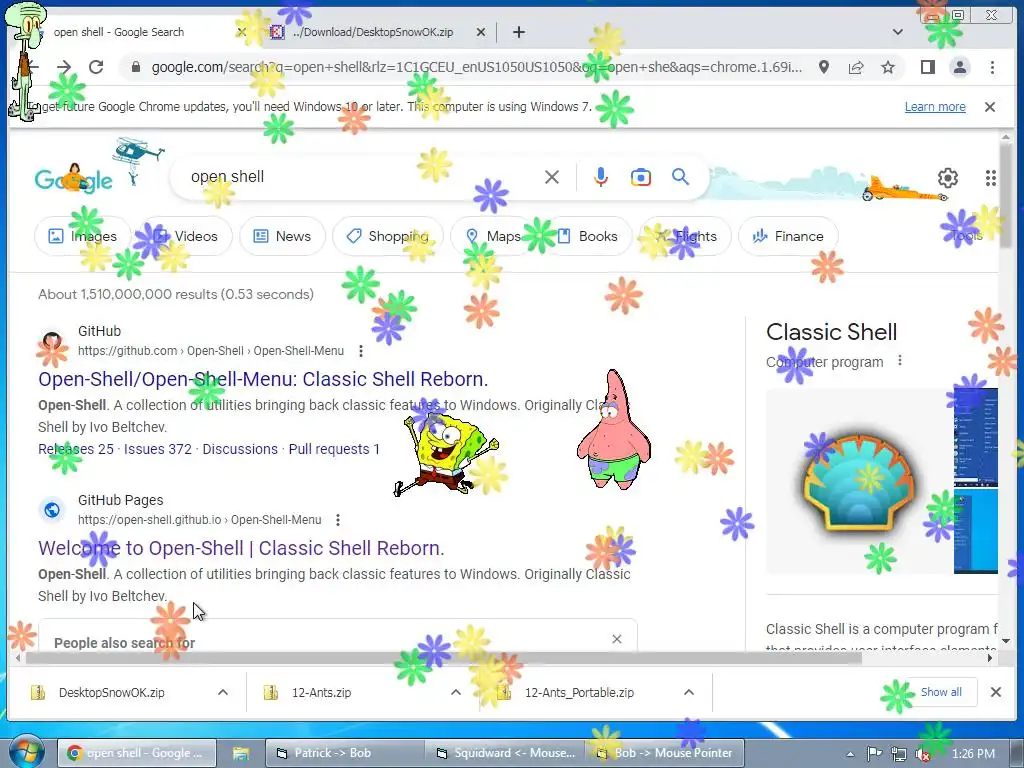Image resolution: width=1024 pixels, height=768 pixels.
Task: Open Google quick settings gear
Action: (x=948, y=178)
